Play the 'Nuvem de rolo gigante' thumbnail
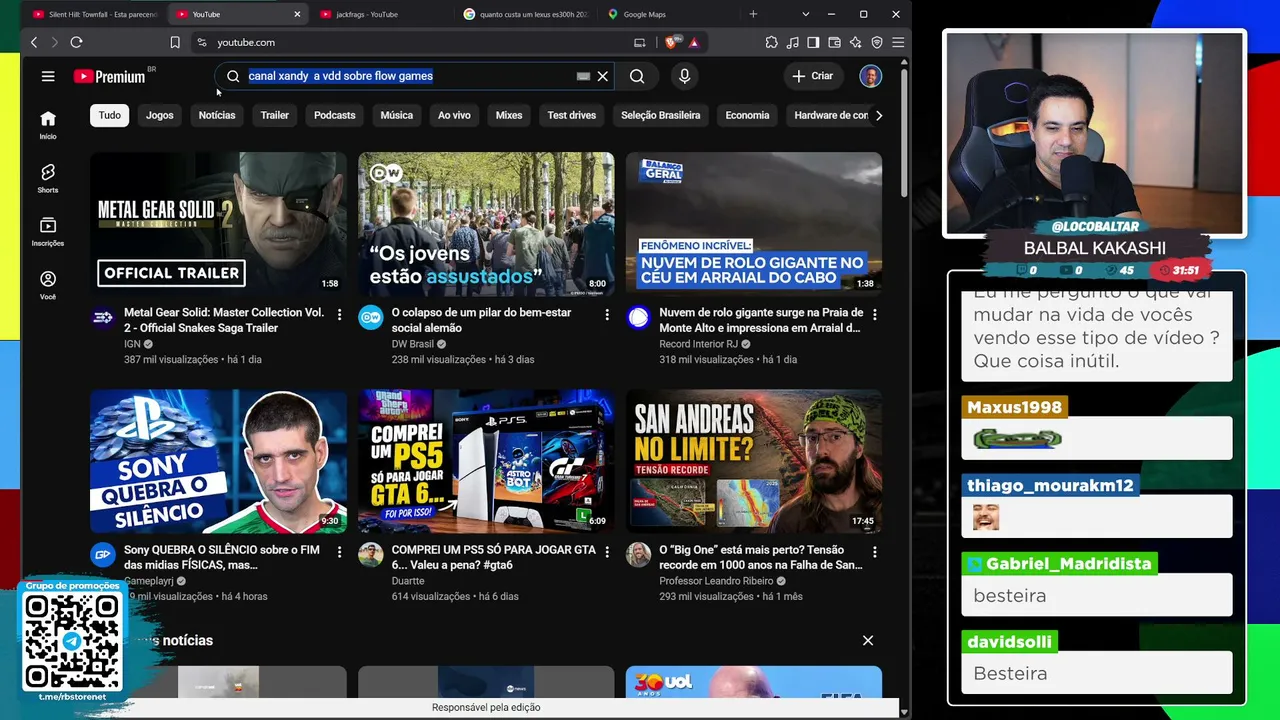 (x=754, y=224)
